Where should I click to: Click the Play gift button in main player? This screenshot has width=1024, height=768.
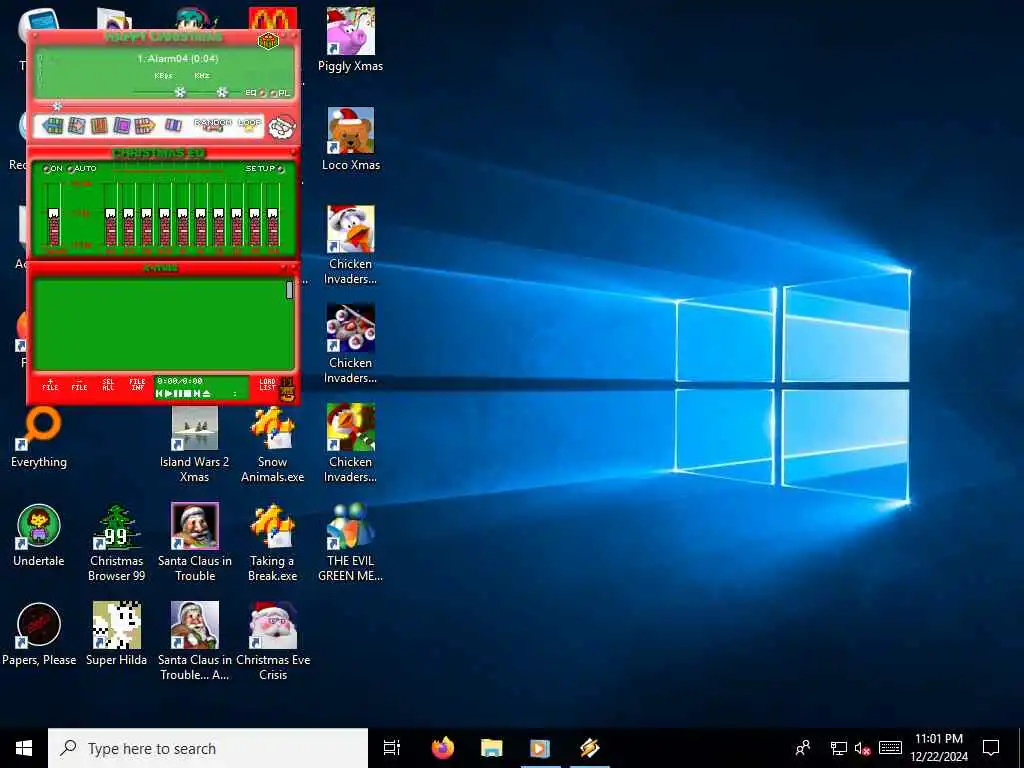(76, 125)
